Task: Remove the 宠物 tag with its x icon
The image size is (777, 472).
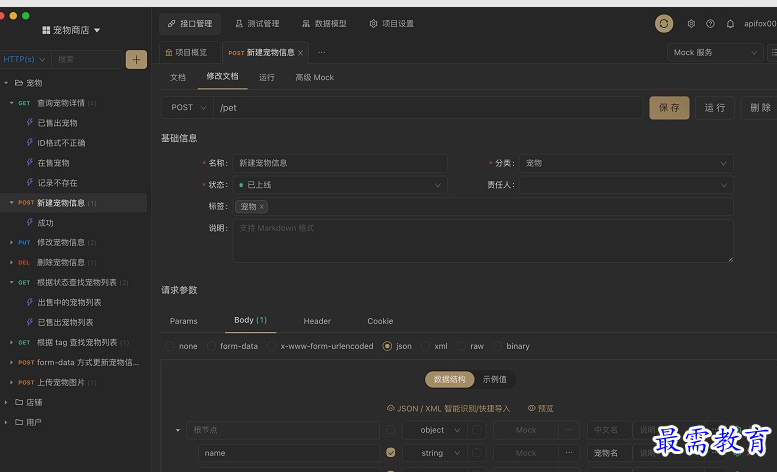Action: 262,207
